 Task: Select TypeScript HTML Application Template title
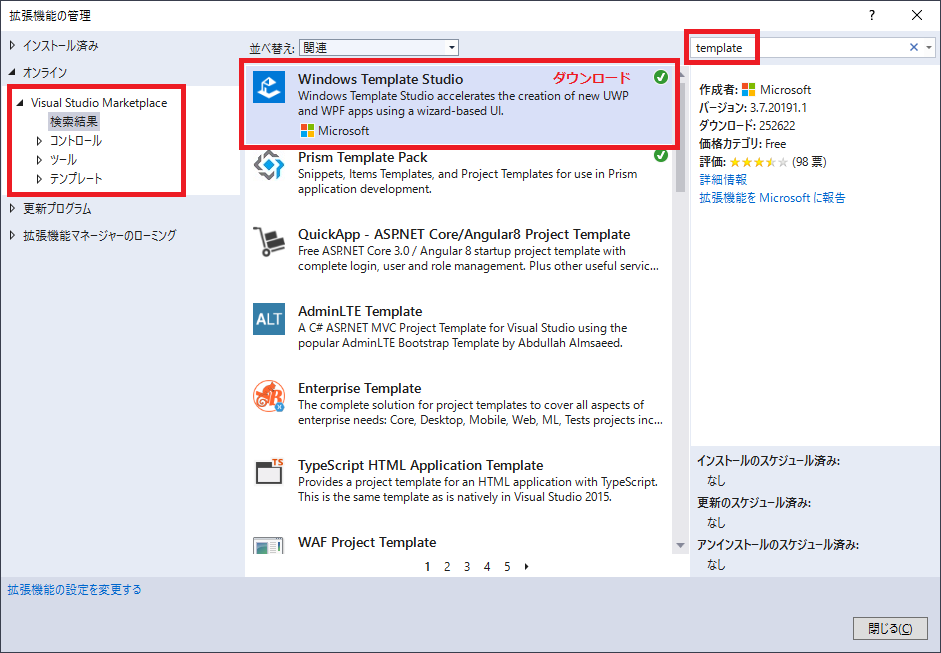(420, 465)
